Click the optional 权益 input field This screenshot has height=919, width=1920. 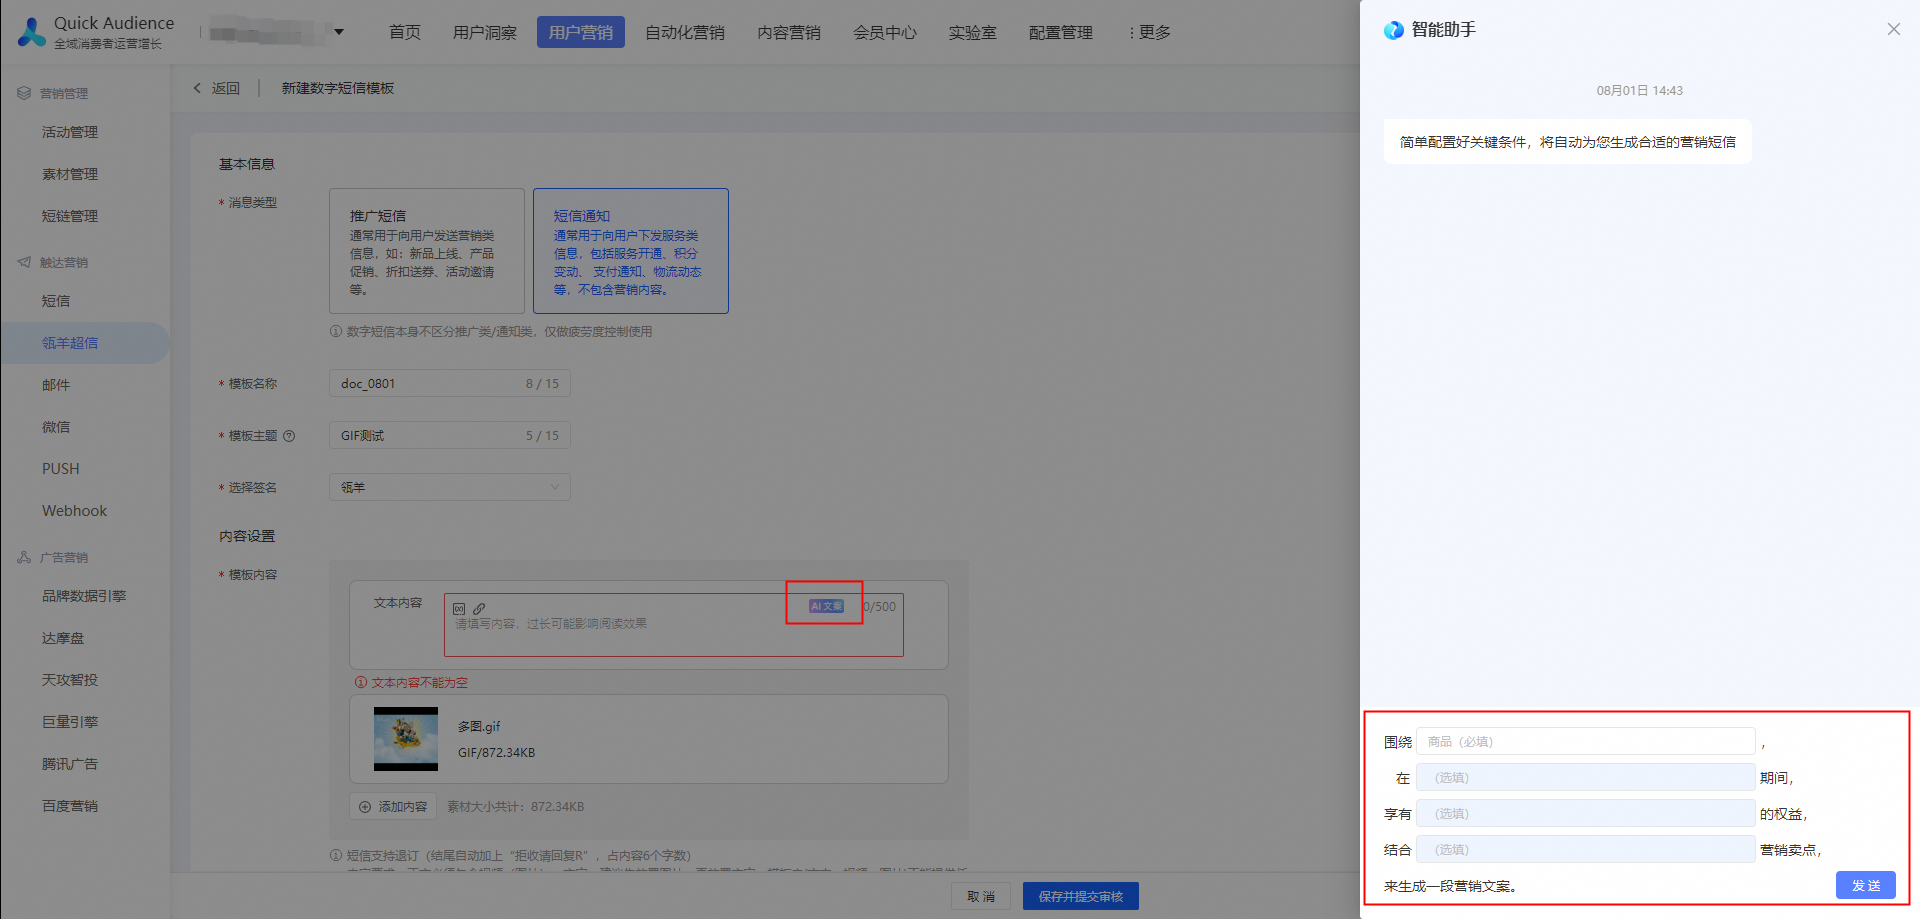click(x=1586, y=813)
